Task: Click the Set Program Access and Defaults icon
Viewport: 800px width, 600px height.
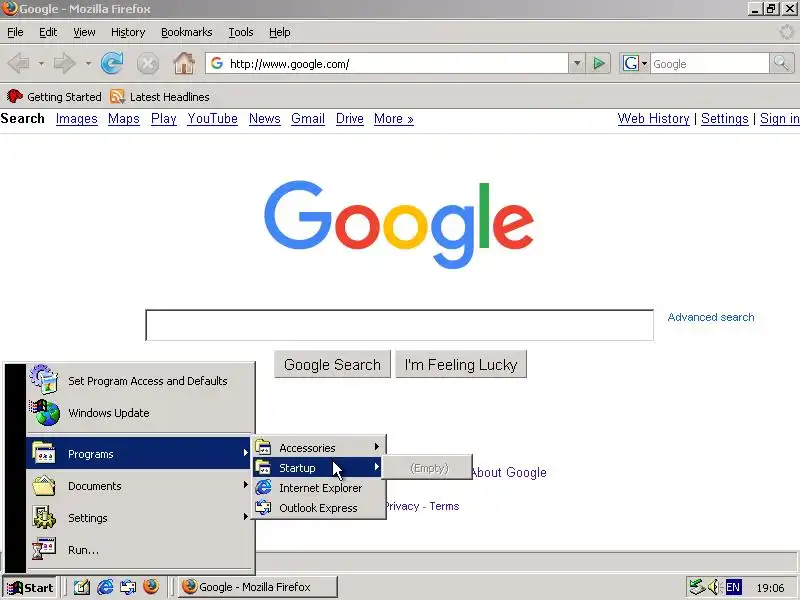Action: pos(44,380)
